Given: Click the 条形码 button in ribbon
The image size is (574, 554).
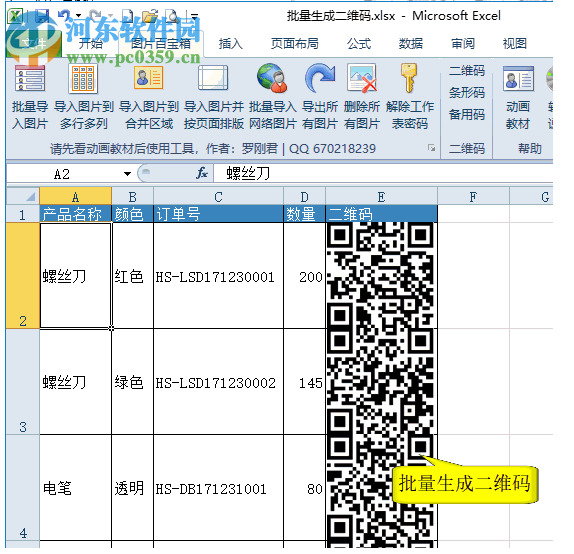Looking at the screenshot, I should coord(467,92).
